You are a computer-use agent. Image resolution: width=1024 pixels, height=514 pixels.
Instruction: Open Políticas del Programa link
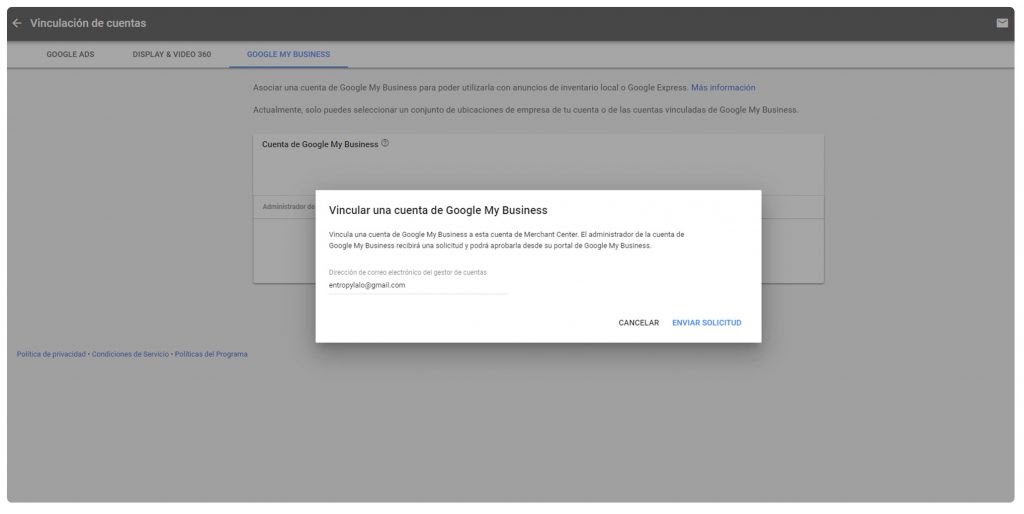pyautogui.click(x=211, y=354)
